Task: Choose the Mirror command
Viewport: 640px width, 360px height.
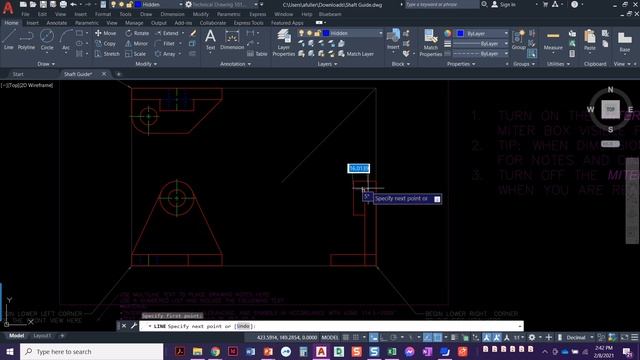Action: [137, 43]
